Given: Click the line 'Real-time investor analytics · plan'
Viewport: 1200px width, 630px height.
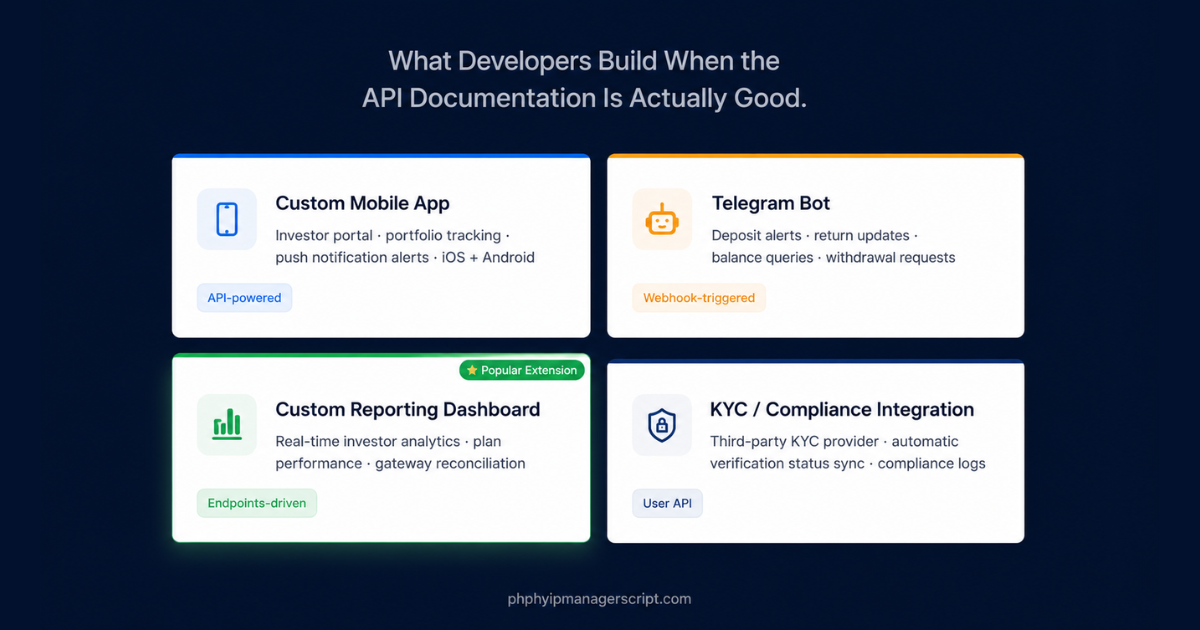Looking at the screenshot, I should click(x=388, y=442).
